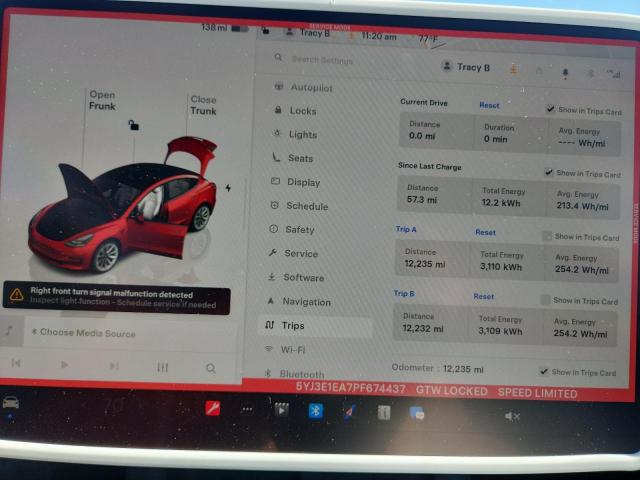The image size is (640, 480).
Task: Open the Lights settings menu
Action: point(295,134)
